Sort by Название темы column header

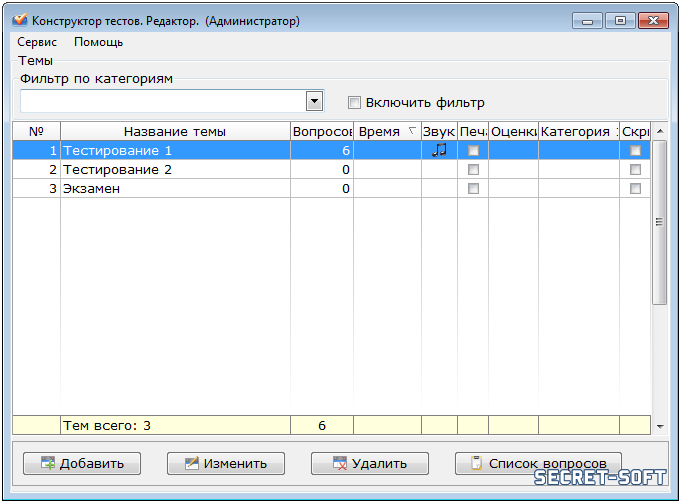175,131
